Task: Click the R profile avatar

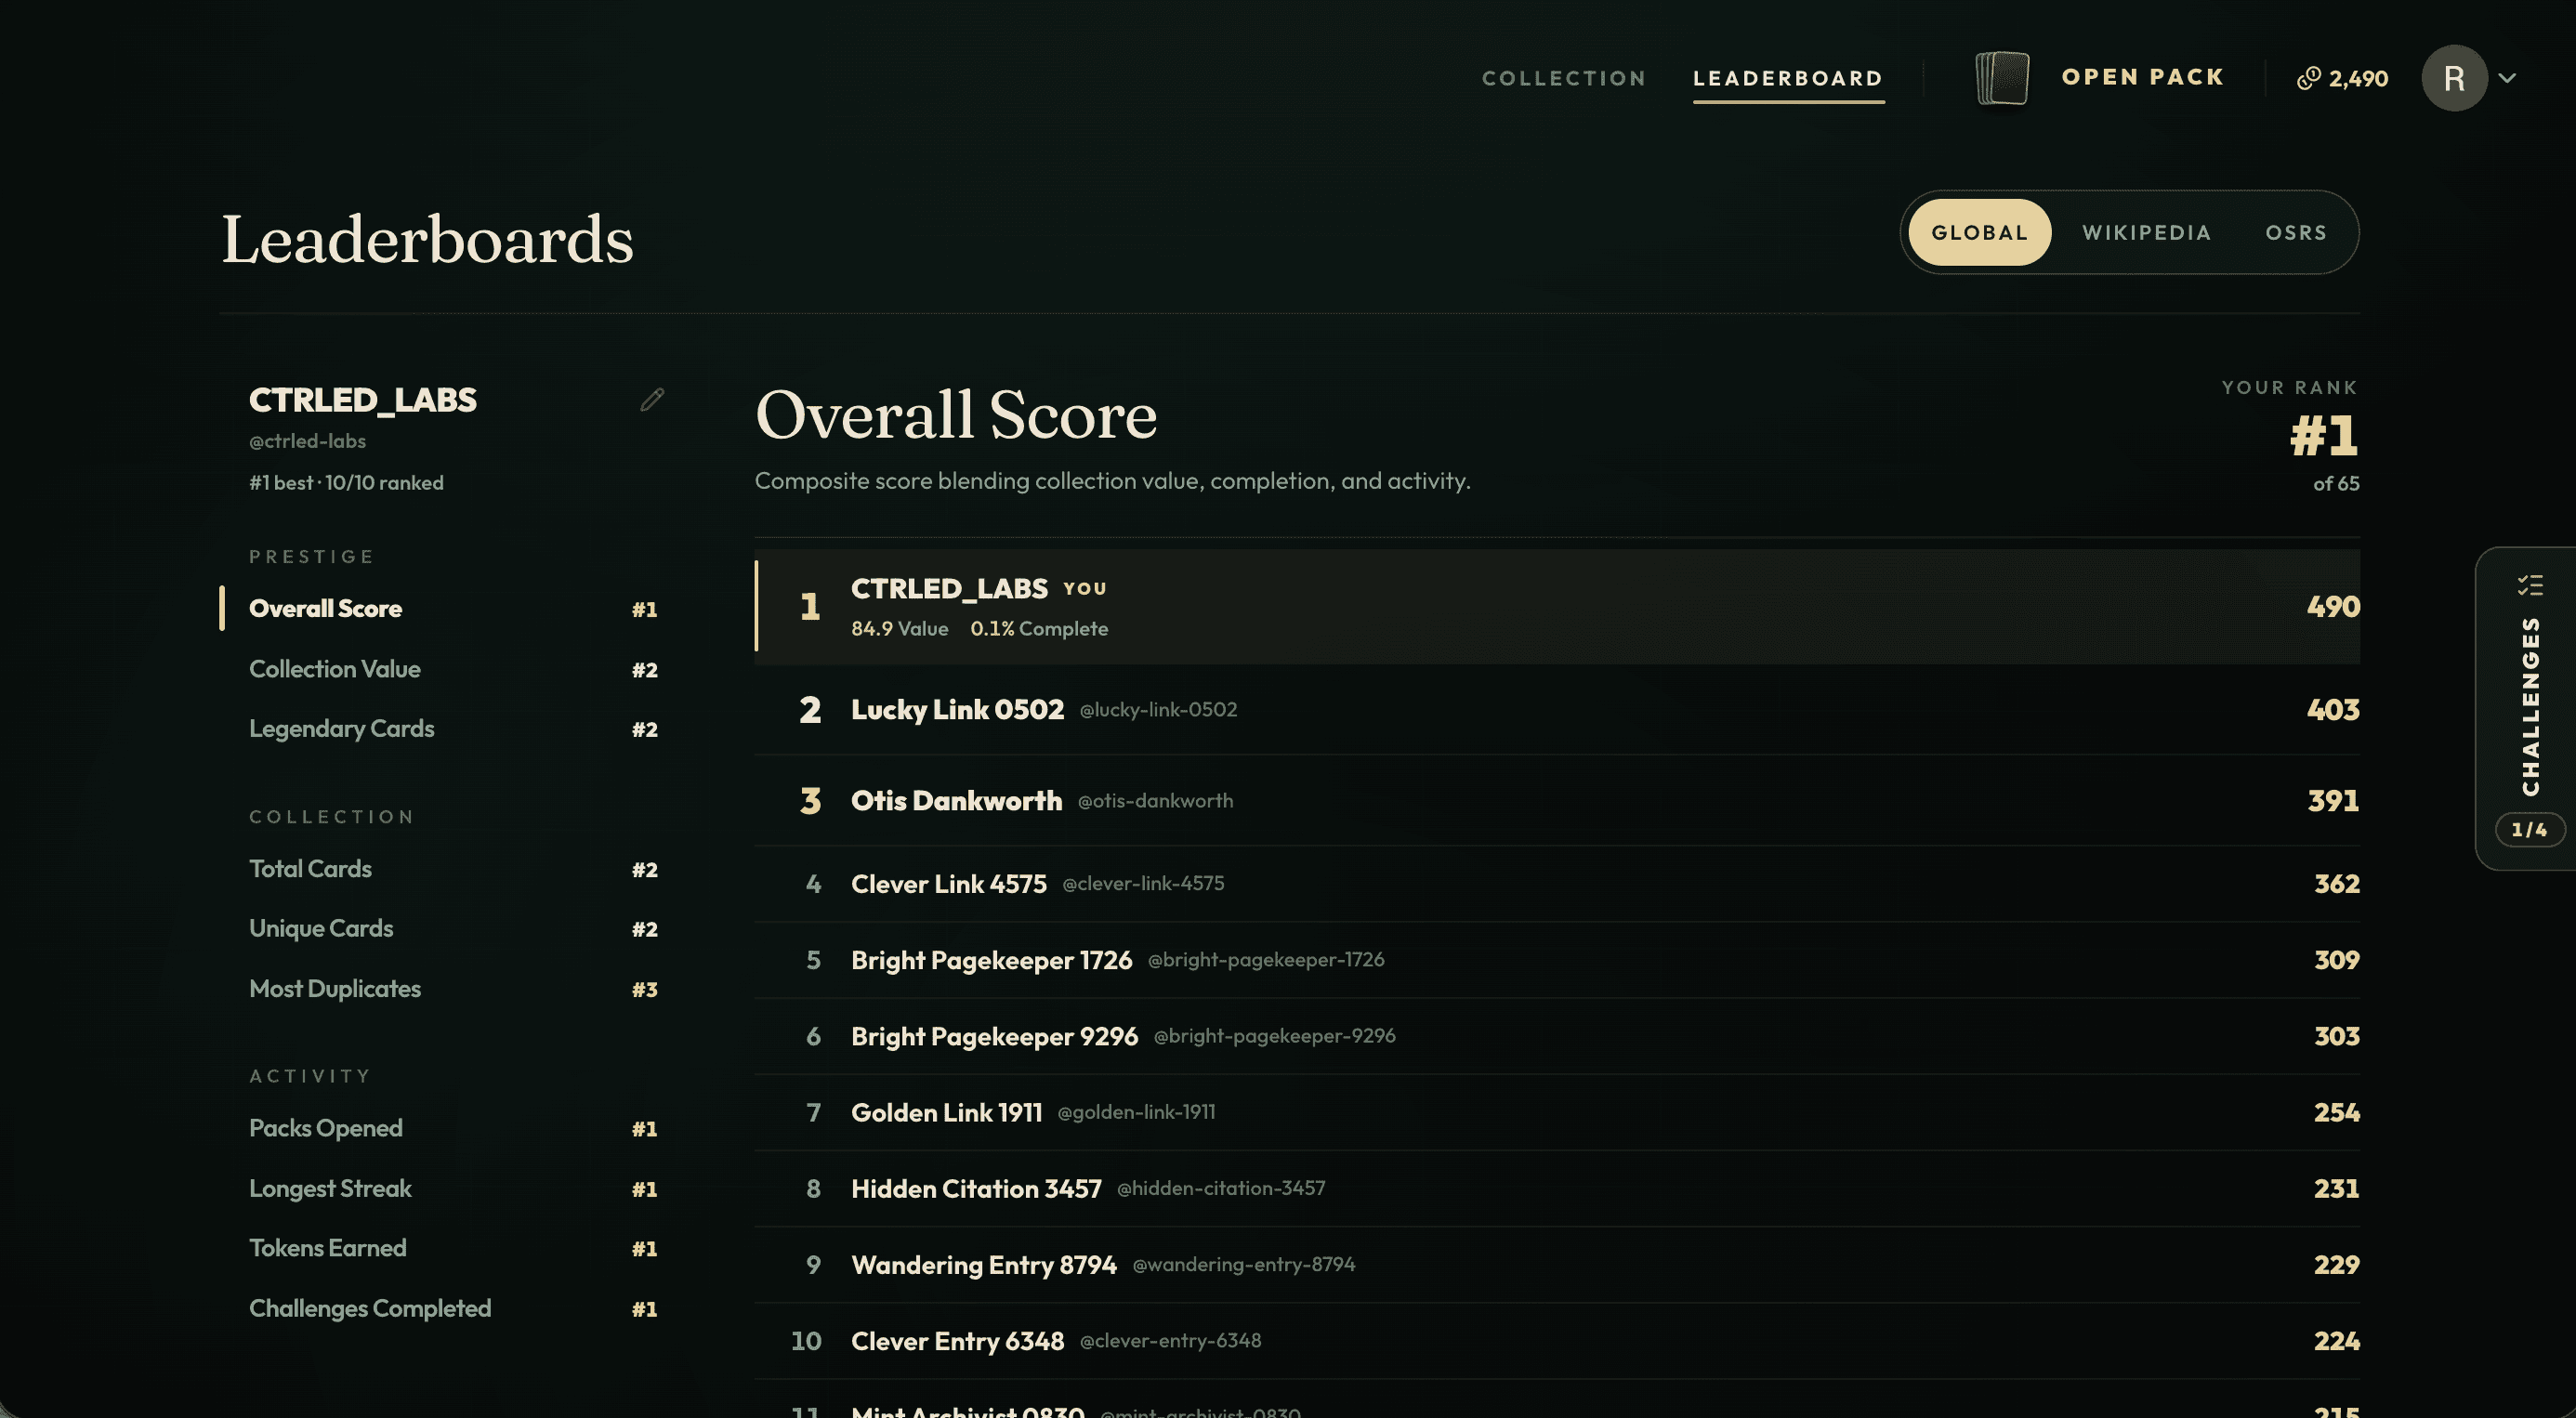Action: 2454,78
